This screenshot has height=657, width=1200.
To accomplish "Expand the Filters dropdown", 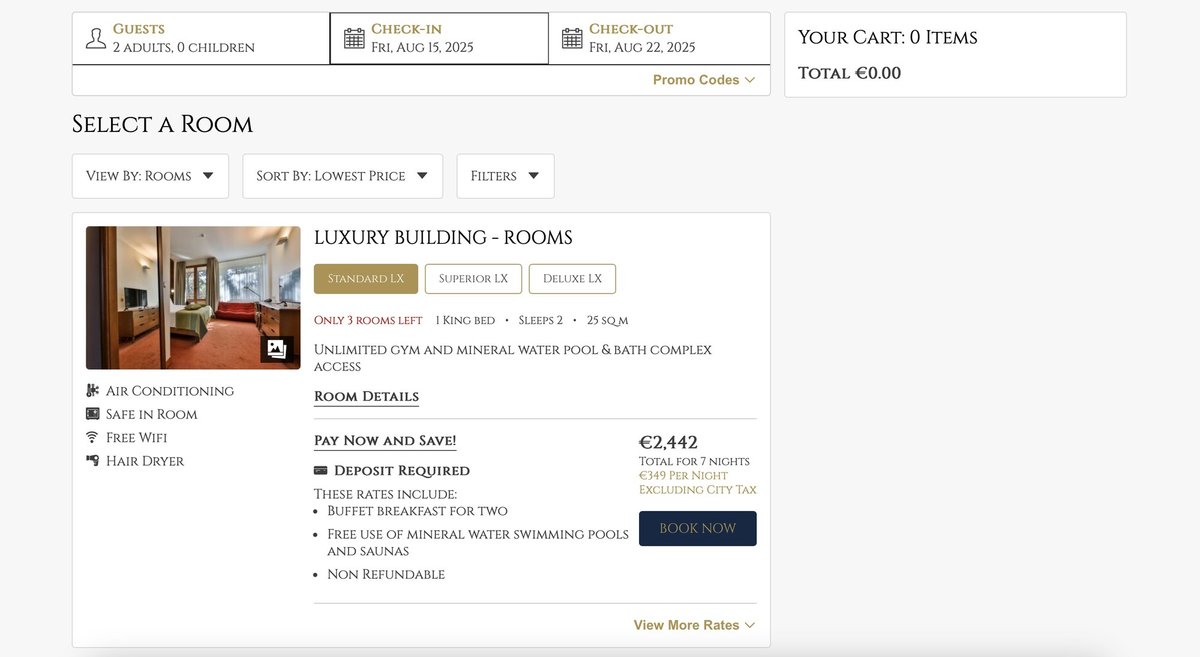I will 505,176.
